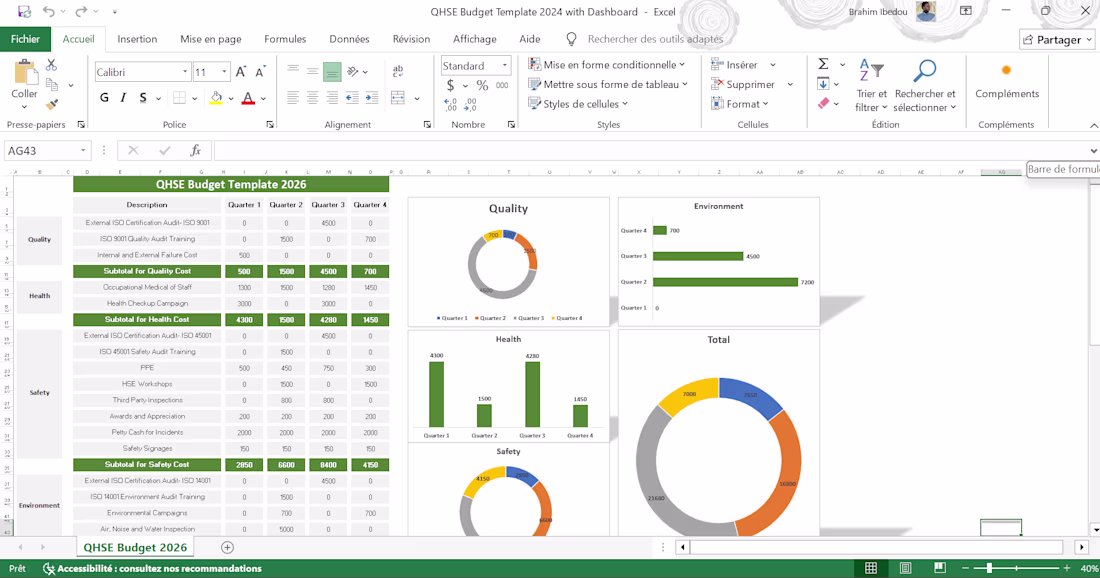Toggle wrap text icon

point(398,71)
